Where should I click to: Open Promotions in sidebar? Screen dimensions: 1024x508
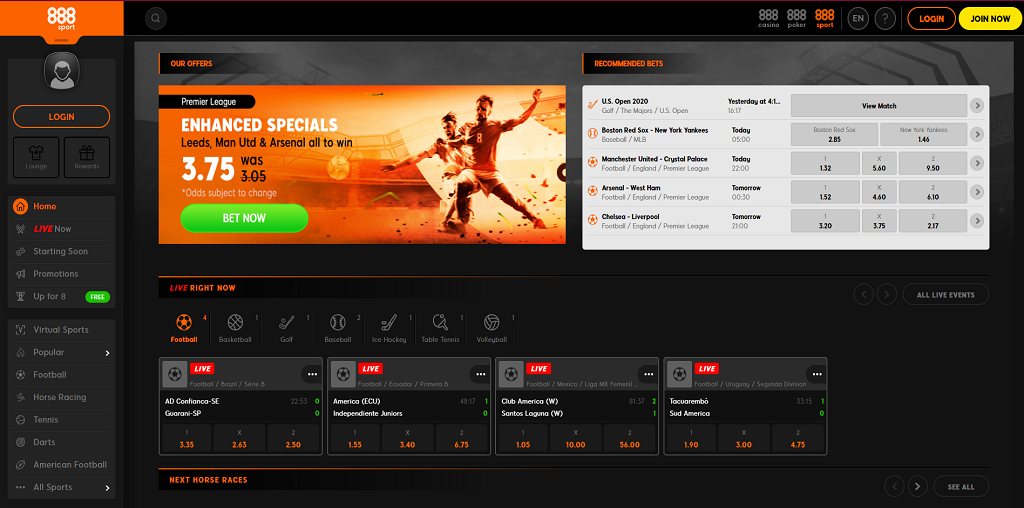tap(62, 274)
